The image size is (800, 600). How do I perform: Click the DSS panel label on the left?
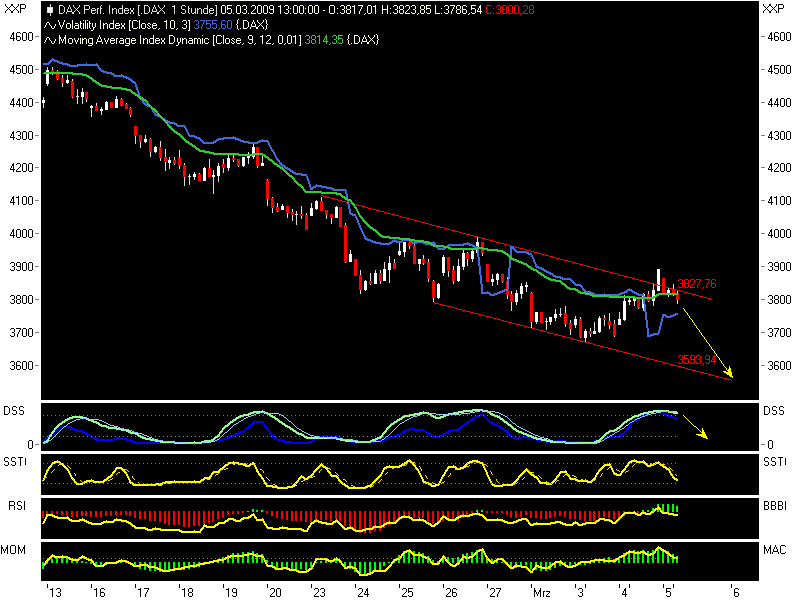point(15,410)
